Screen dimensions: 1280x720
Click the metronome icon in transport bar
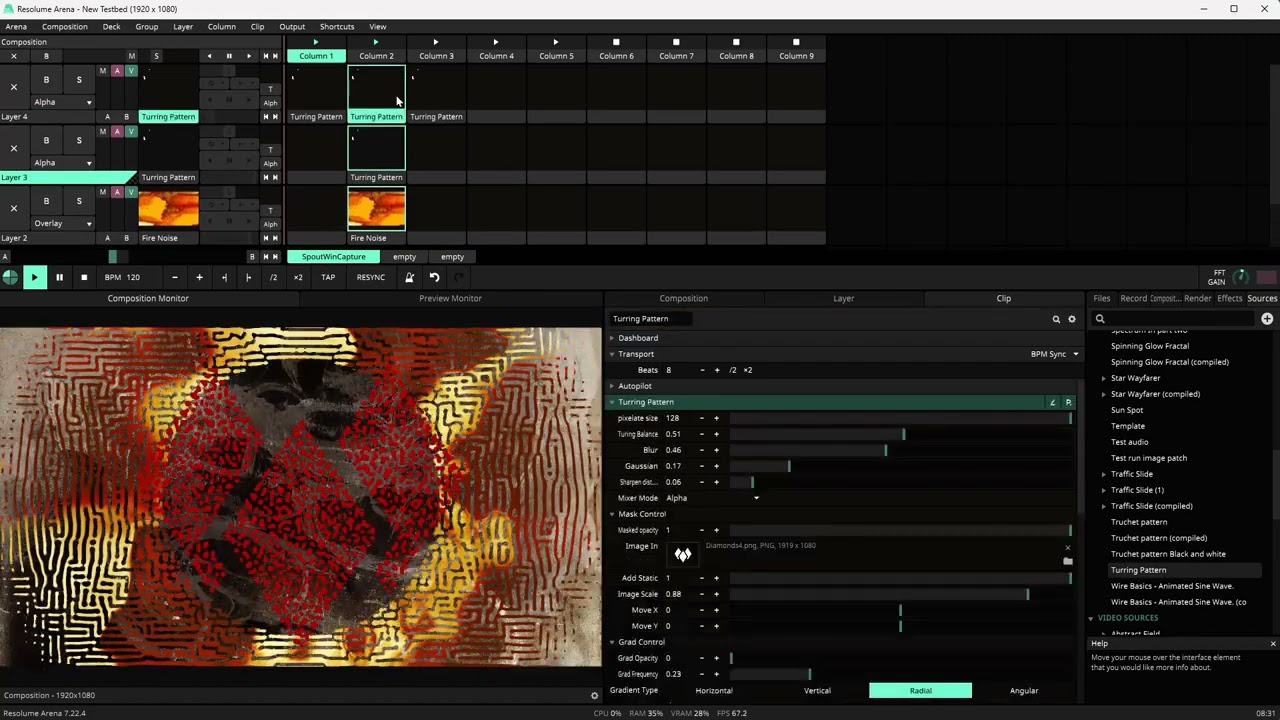point(409,277)
